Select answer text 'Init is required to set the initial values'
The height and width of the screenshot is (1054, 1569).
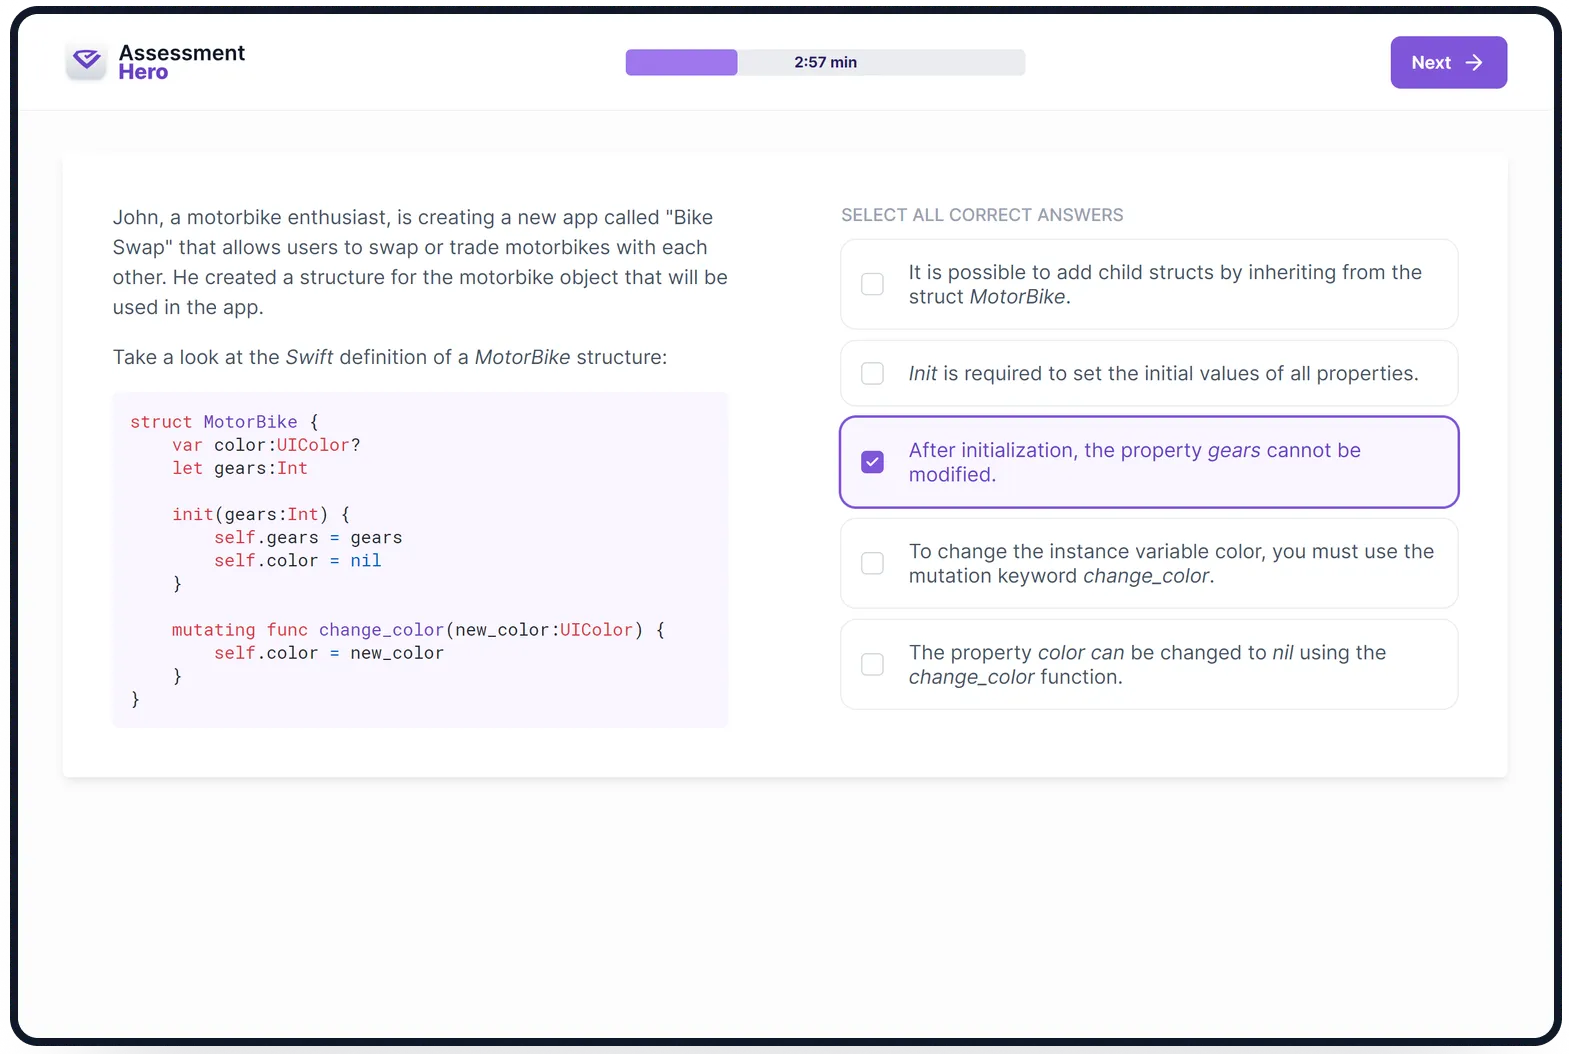click(x=1163, y=373)
